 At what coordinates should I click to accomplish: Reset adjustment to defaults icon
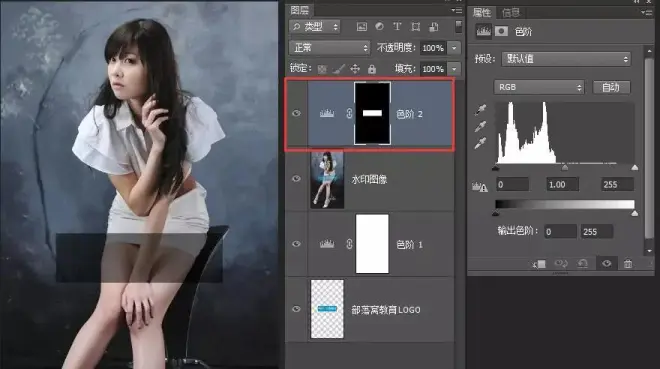click(x=583, y=264)
